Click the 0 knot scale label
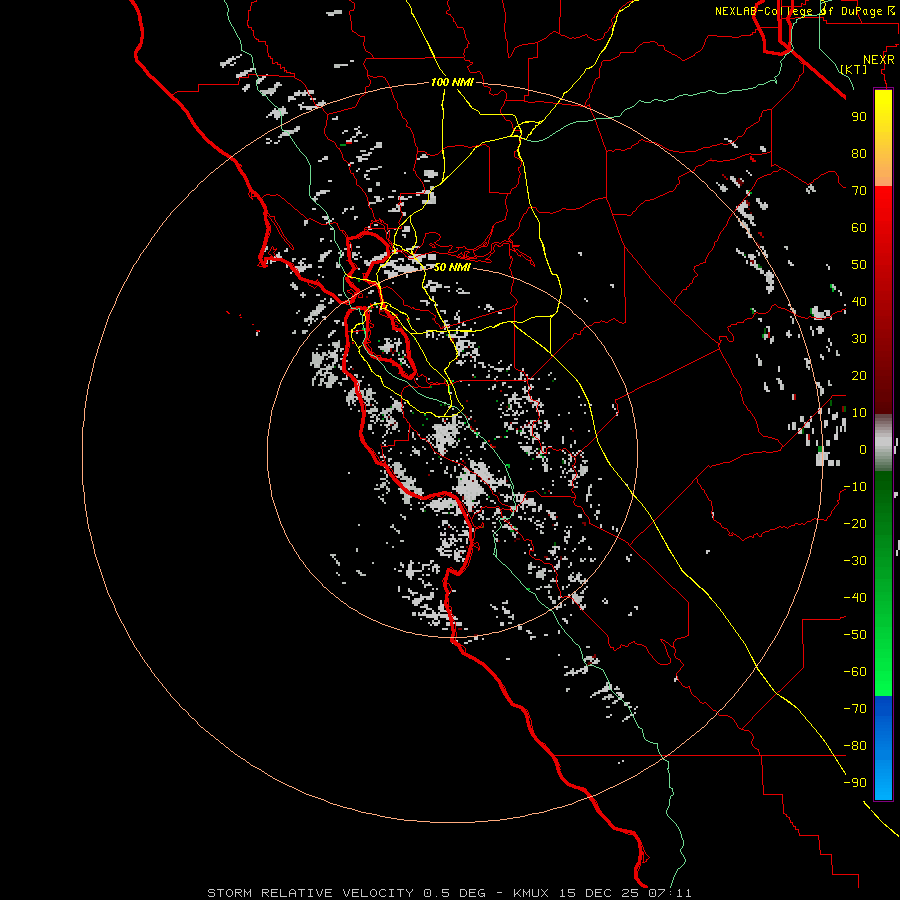The image size is (900, 900). 863,449
